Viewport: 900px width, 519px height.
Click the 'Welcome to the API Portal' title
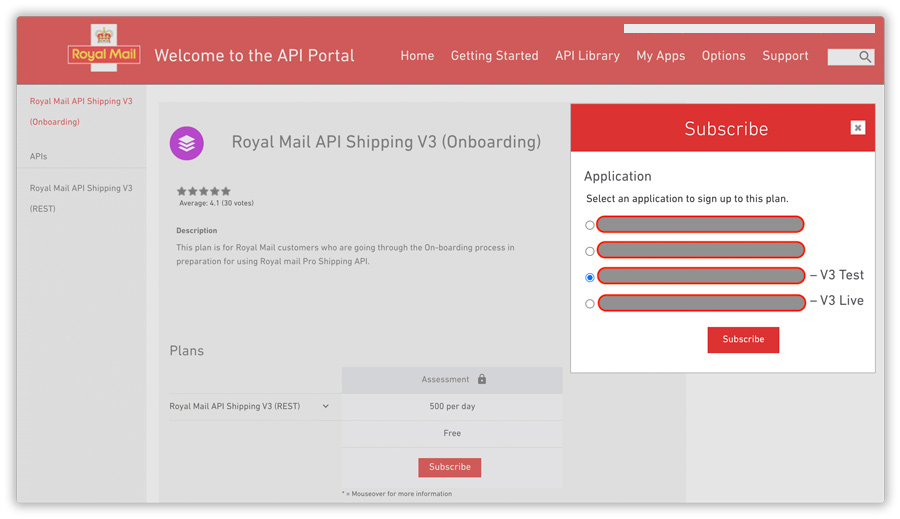pos(254,56)
